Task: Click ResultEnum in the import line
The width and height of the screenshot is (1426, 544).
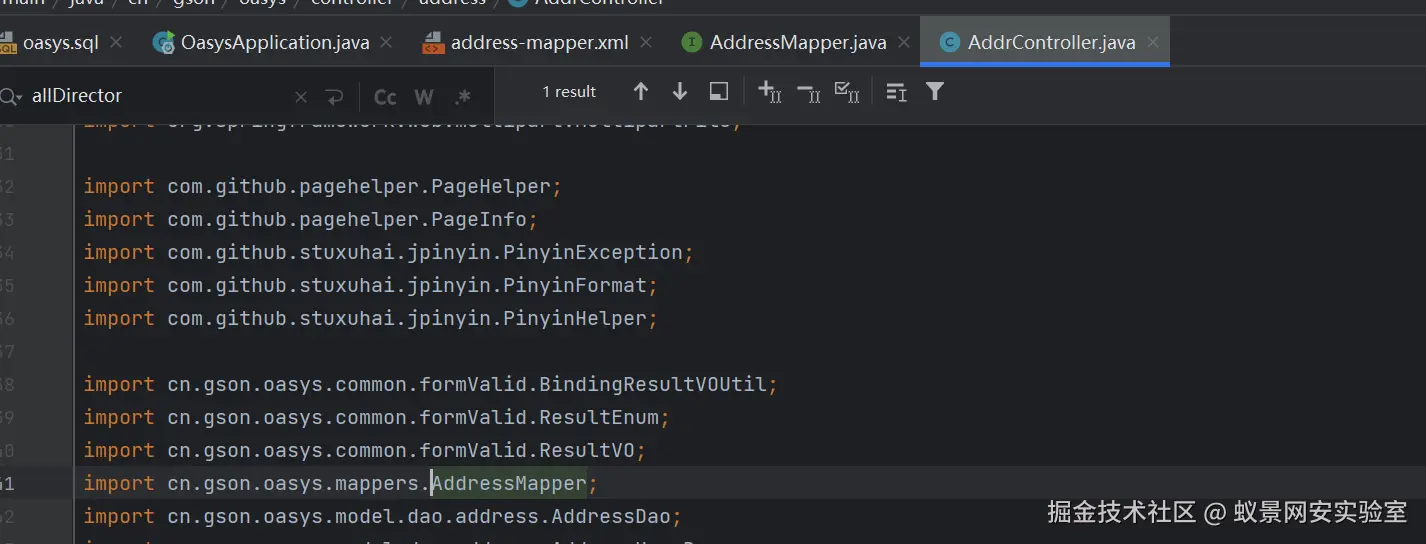Action: 599,417
